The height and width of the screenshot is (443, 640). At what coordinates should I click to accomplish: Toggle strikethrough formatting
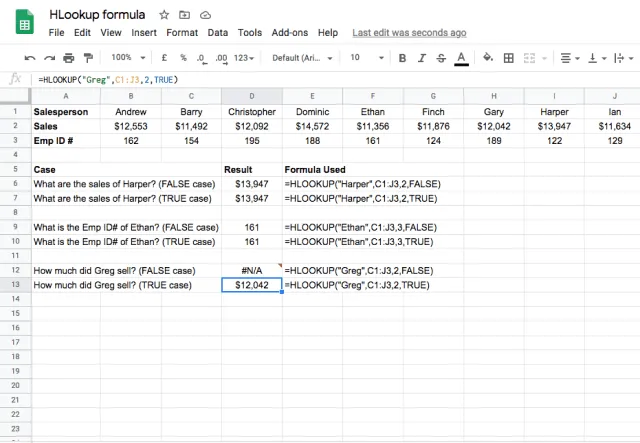(441, 58)
